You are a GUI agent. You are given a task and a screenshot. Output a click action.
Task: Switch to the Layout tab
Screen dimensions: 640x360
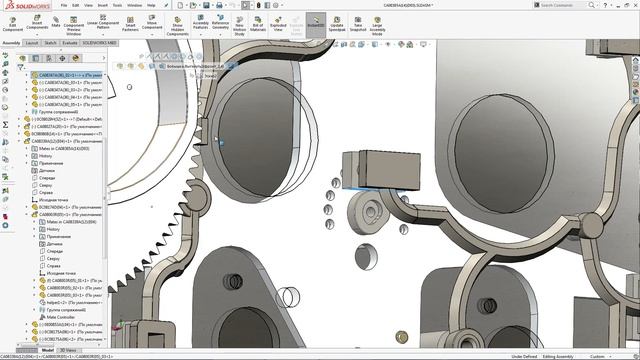pyautogui.click(x=32, y=43)
